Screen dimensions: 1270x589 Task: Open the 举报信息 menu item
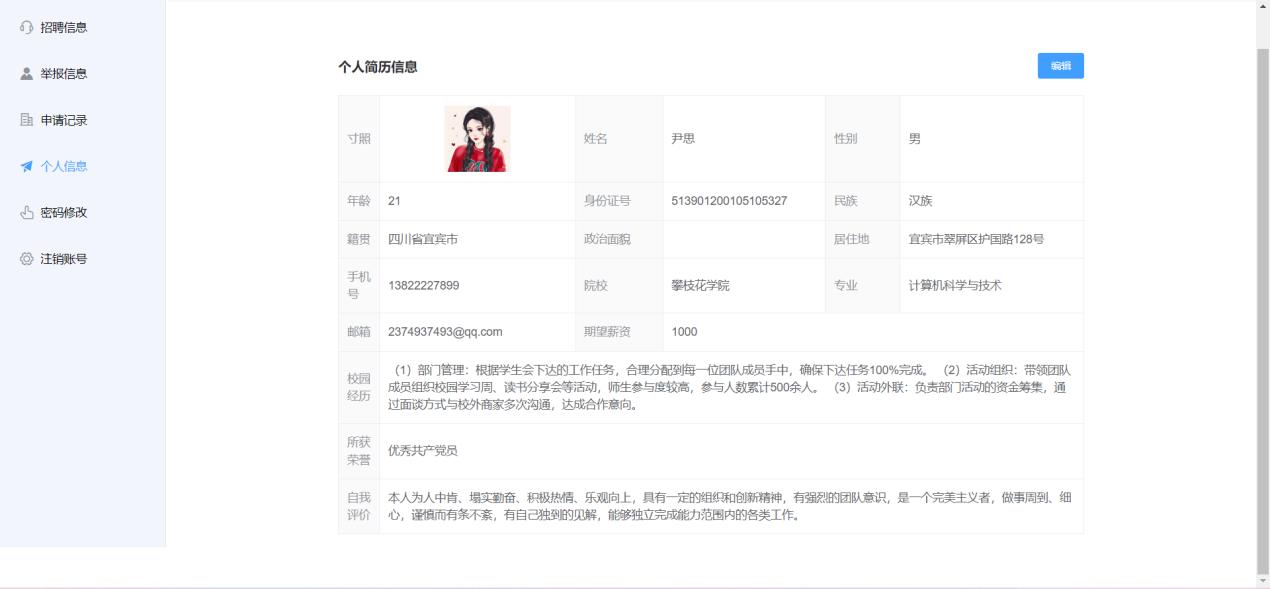pos(82,74)
